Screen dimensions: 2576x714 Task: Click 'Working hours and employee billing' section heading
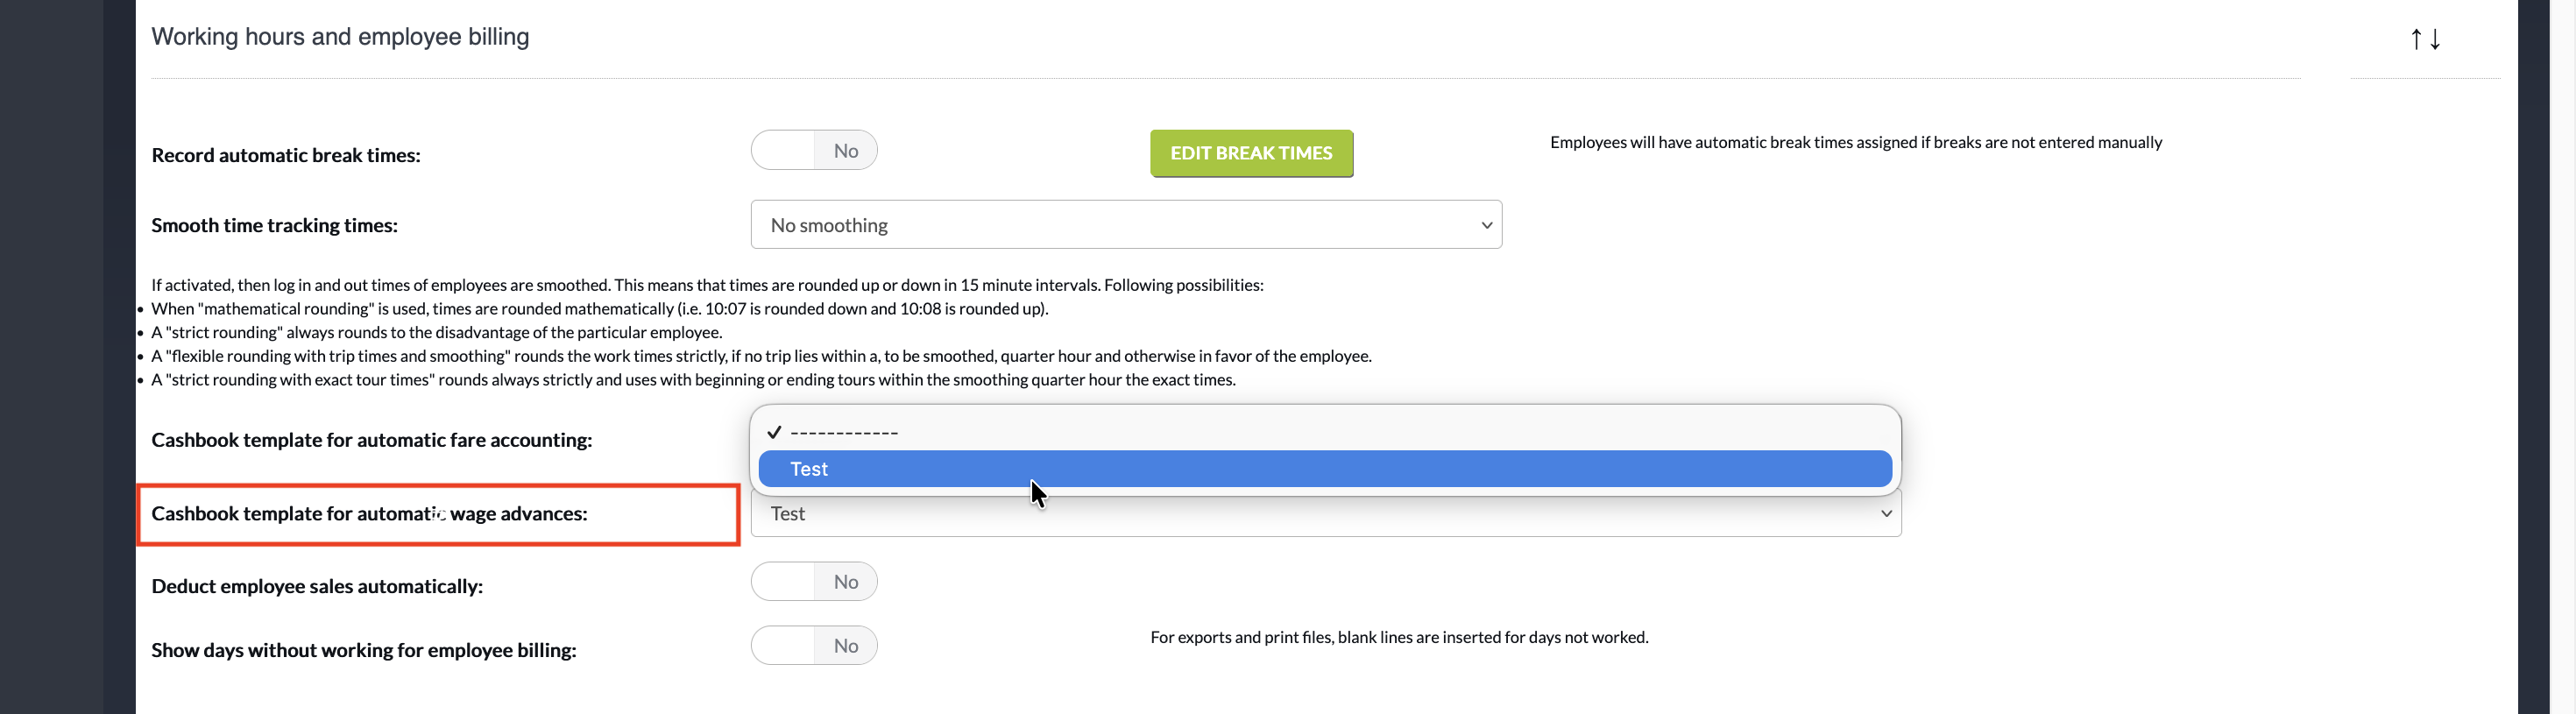[340, 37]
